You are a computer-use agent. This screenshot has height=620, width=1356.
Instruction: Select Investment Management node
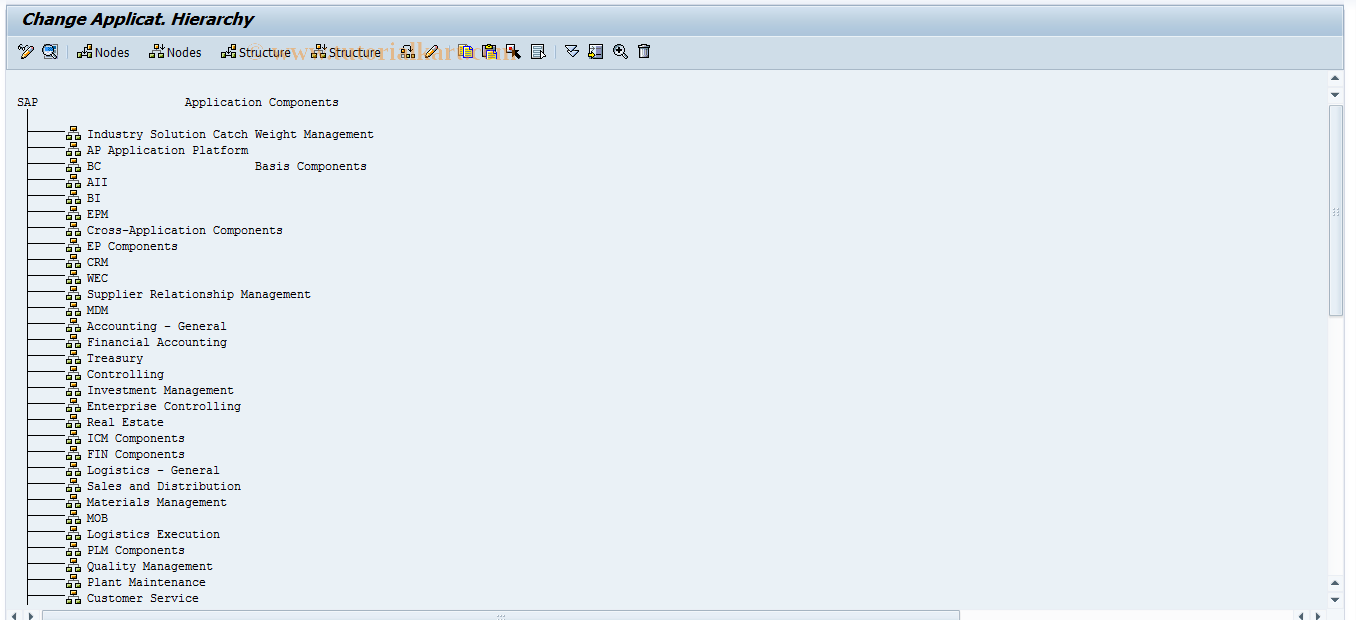pyautogui.click(x=160, y=390)
